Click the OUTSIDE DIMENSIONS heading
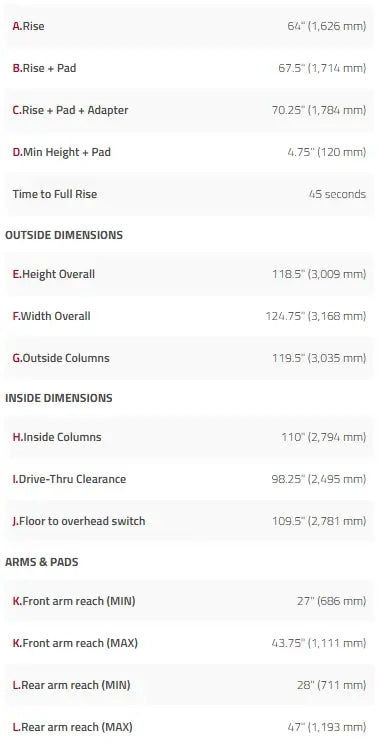 tap(64, 235)
